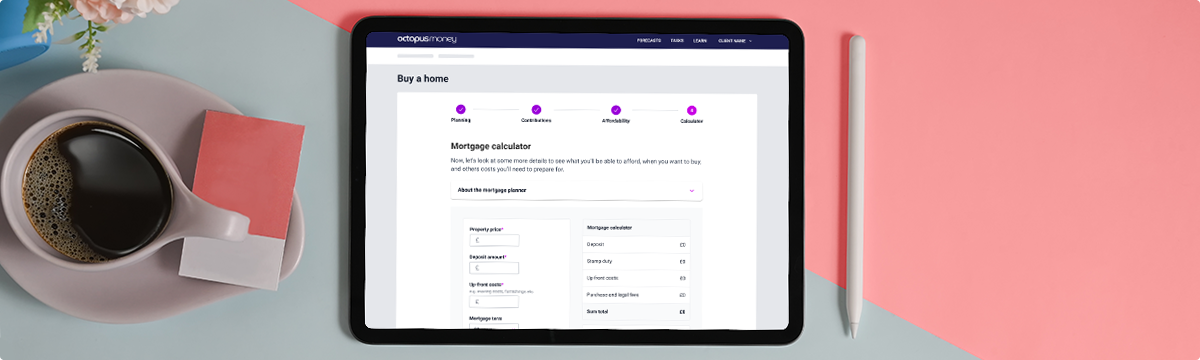This screenshot has width=1200, height=360.
Task: Go to the Planning step circle
Action: pos(461,110)
